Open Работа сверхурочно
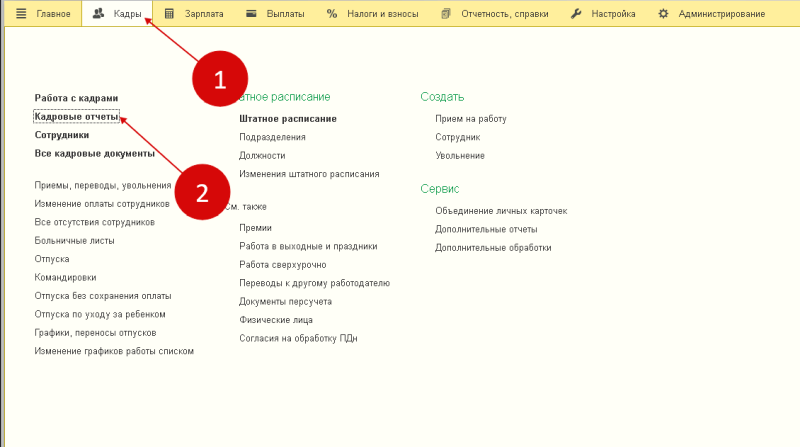Viewport: 800px width, 447px height. 283,265
